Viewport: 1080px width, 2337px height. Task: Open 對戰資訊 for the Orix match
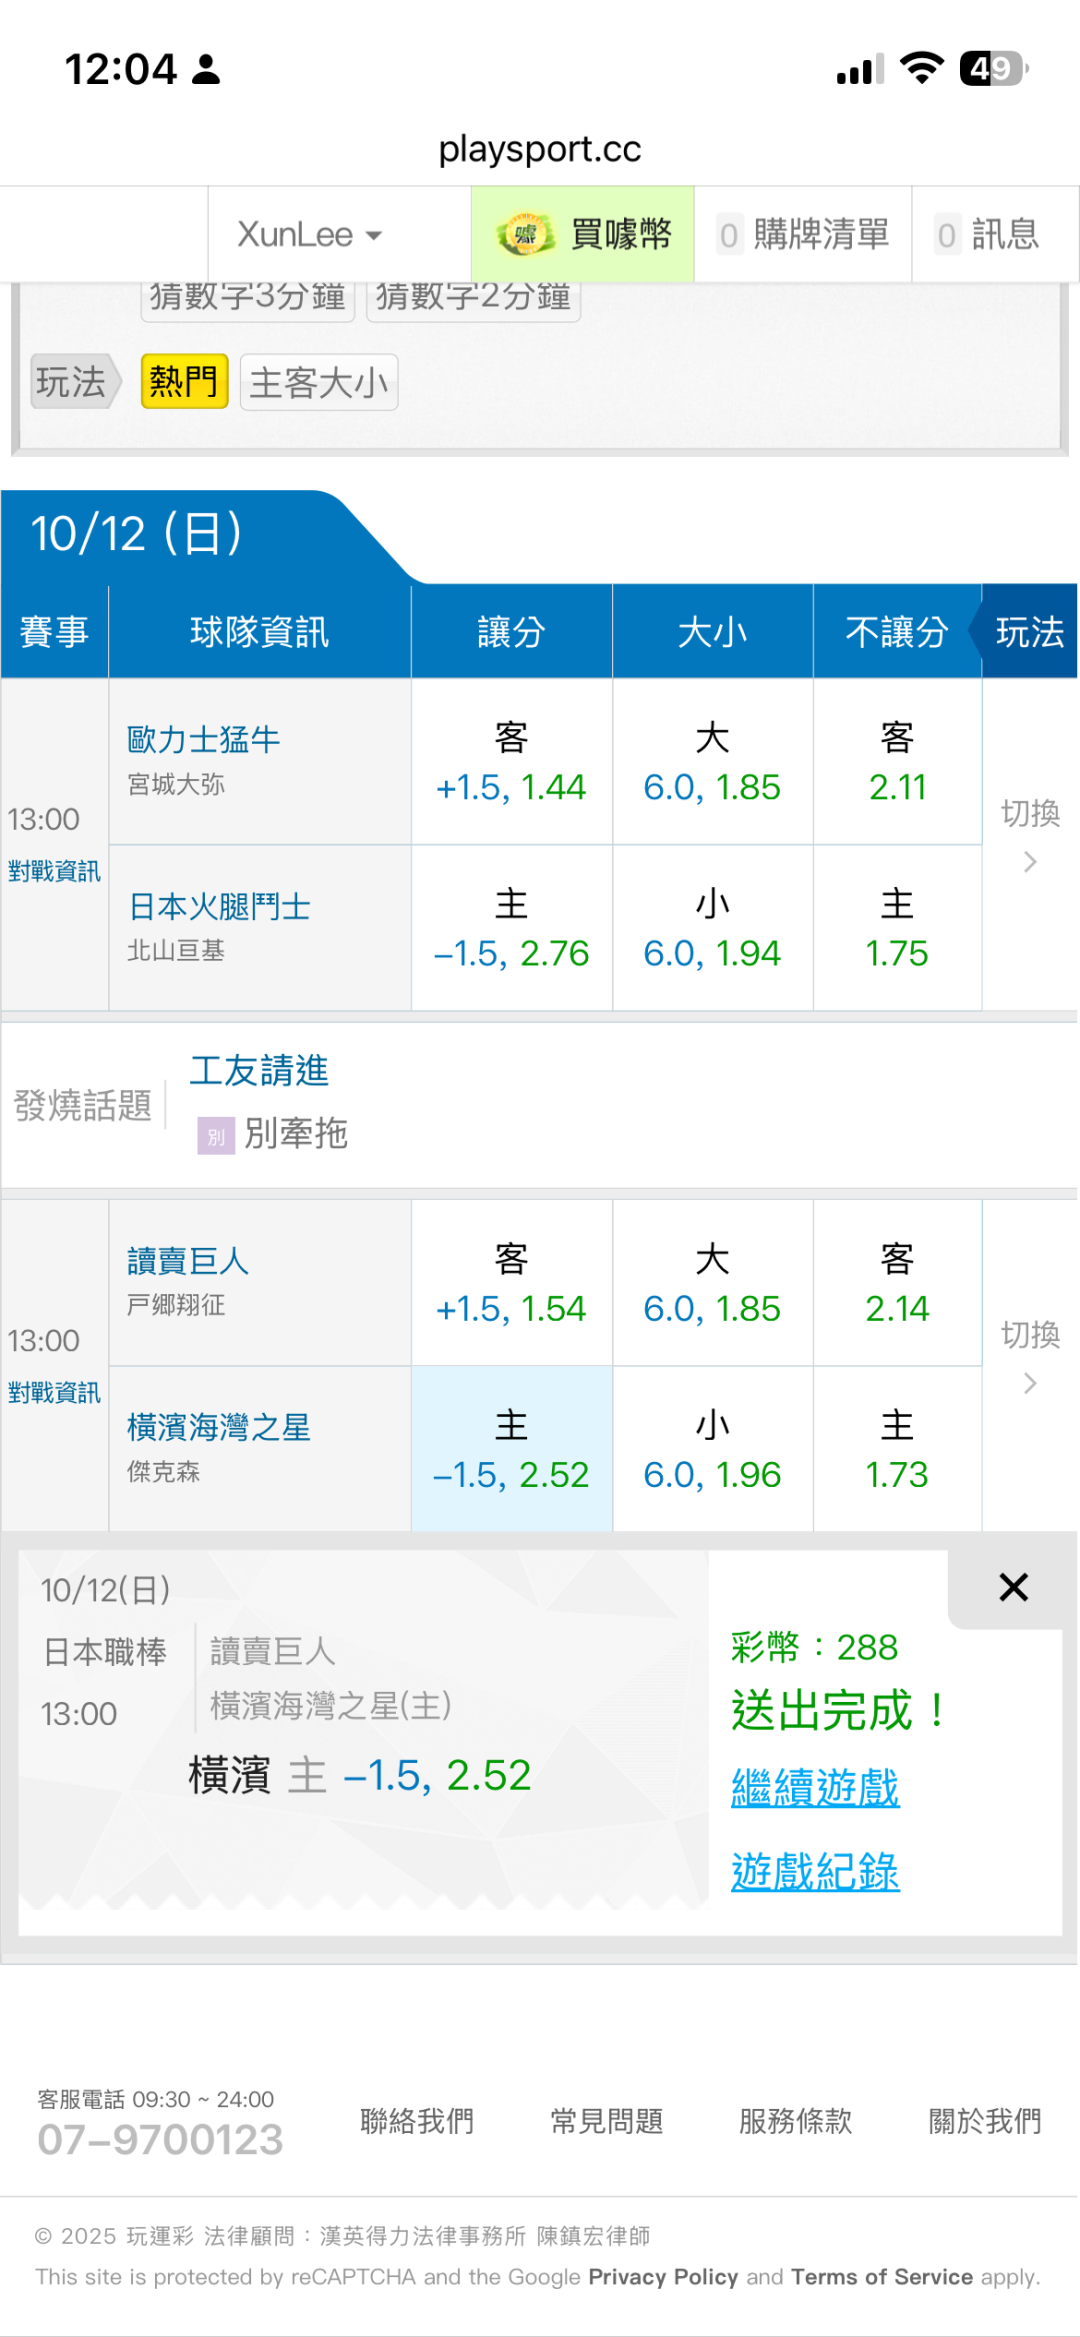(54, 871)
